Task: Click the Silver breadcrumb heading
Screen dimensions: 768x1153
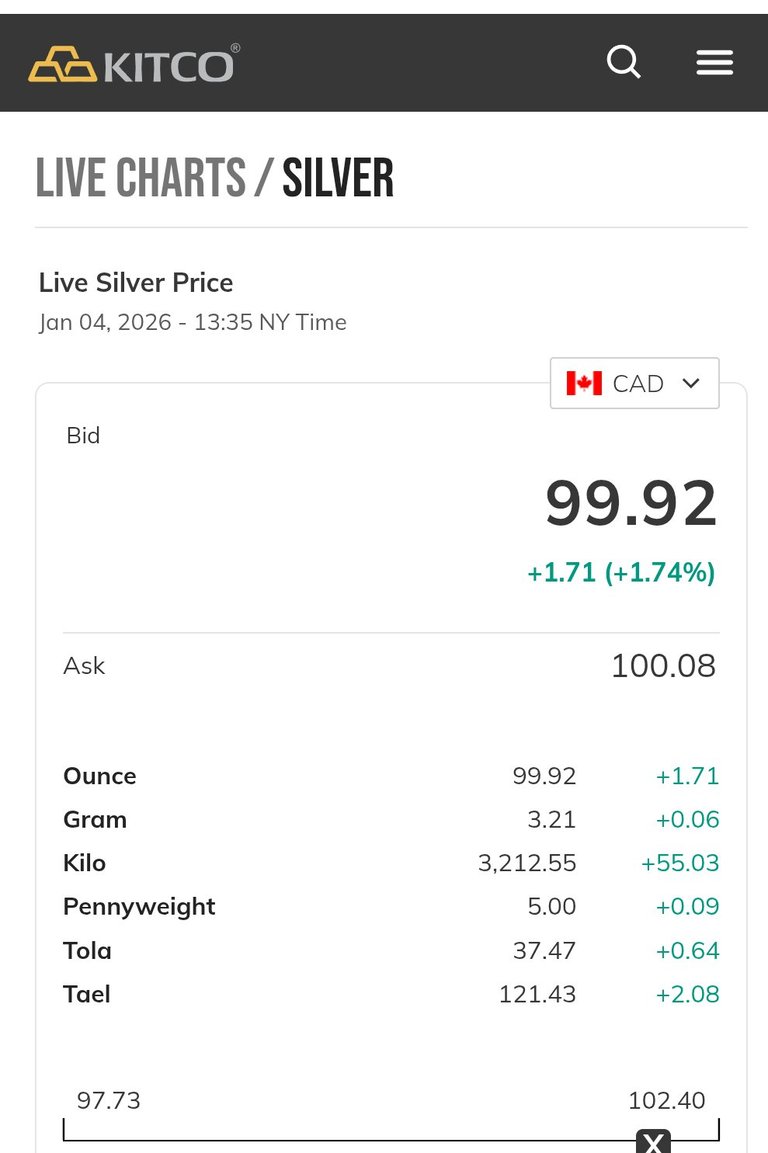Action: tap(338, 179)
